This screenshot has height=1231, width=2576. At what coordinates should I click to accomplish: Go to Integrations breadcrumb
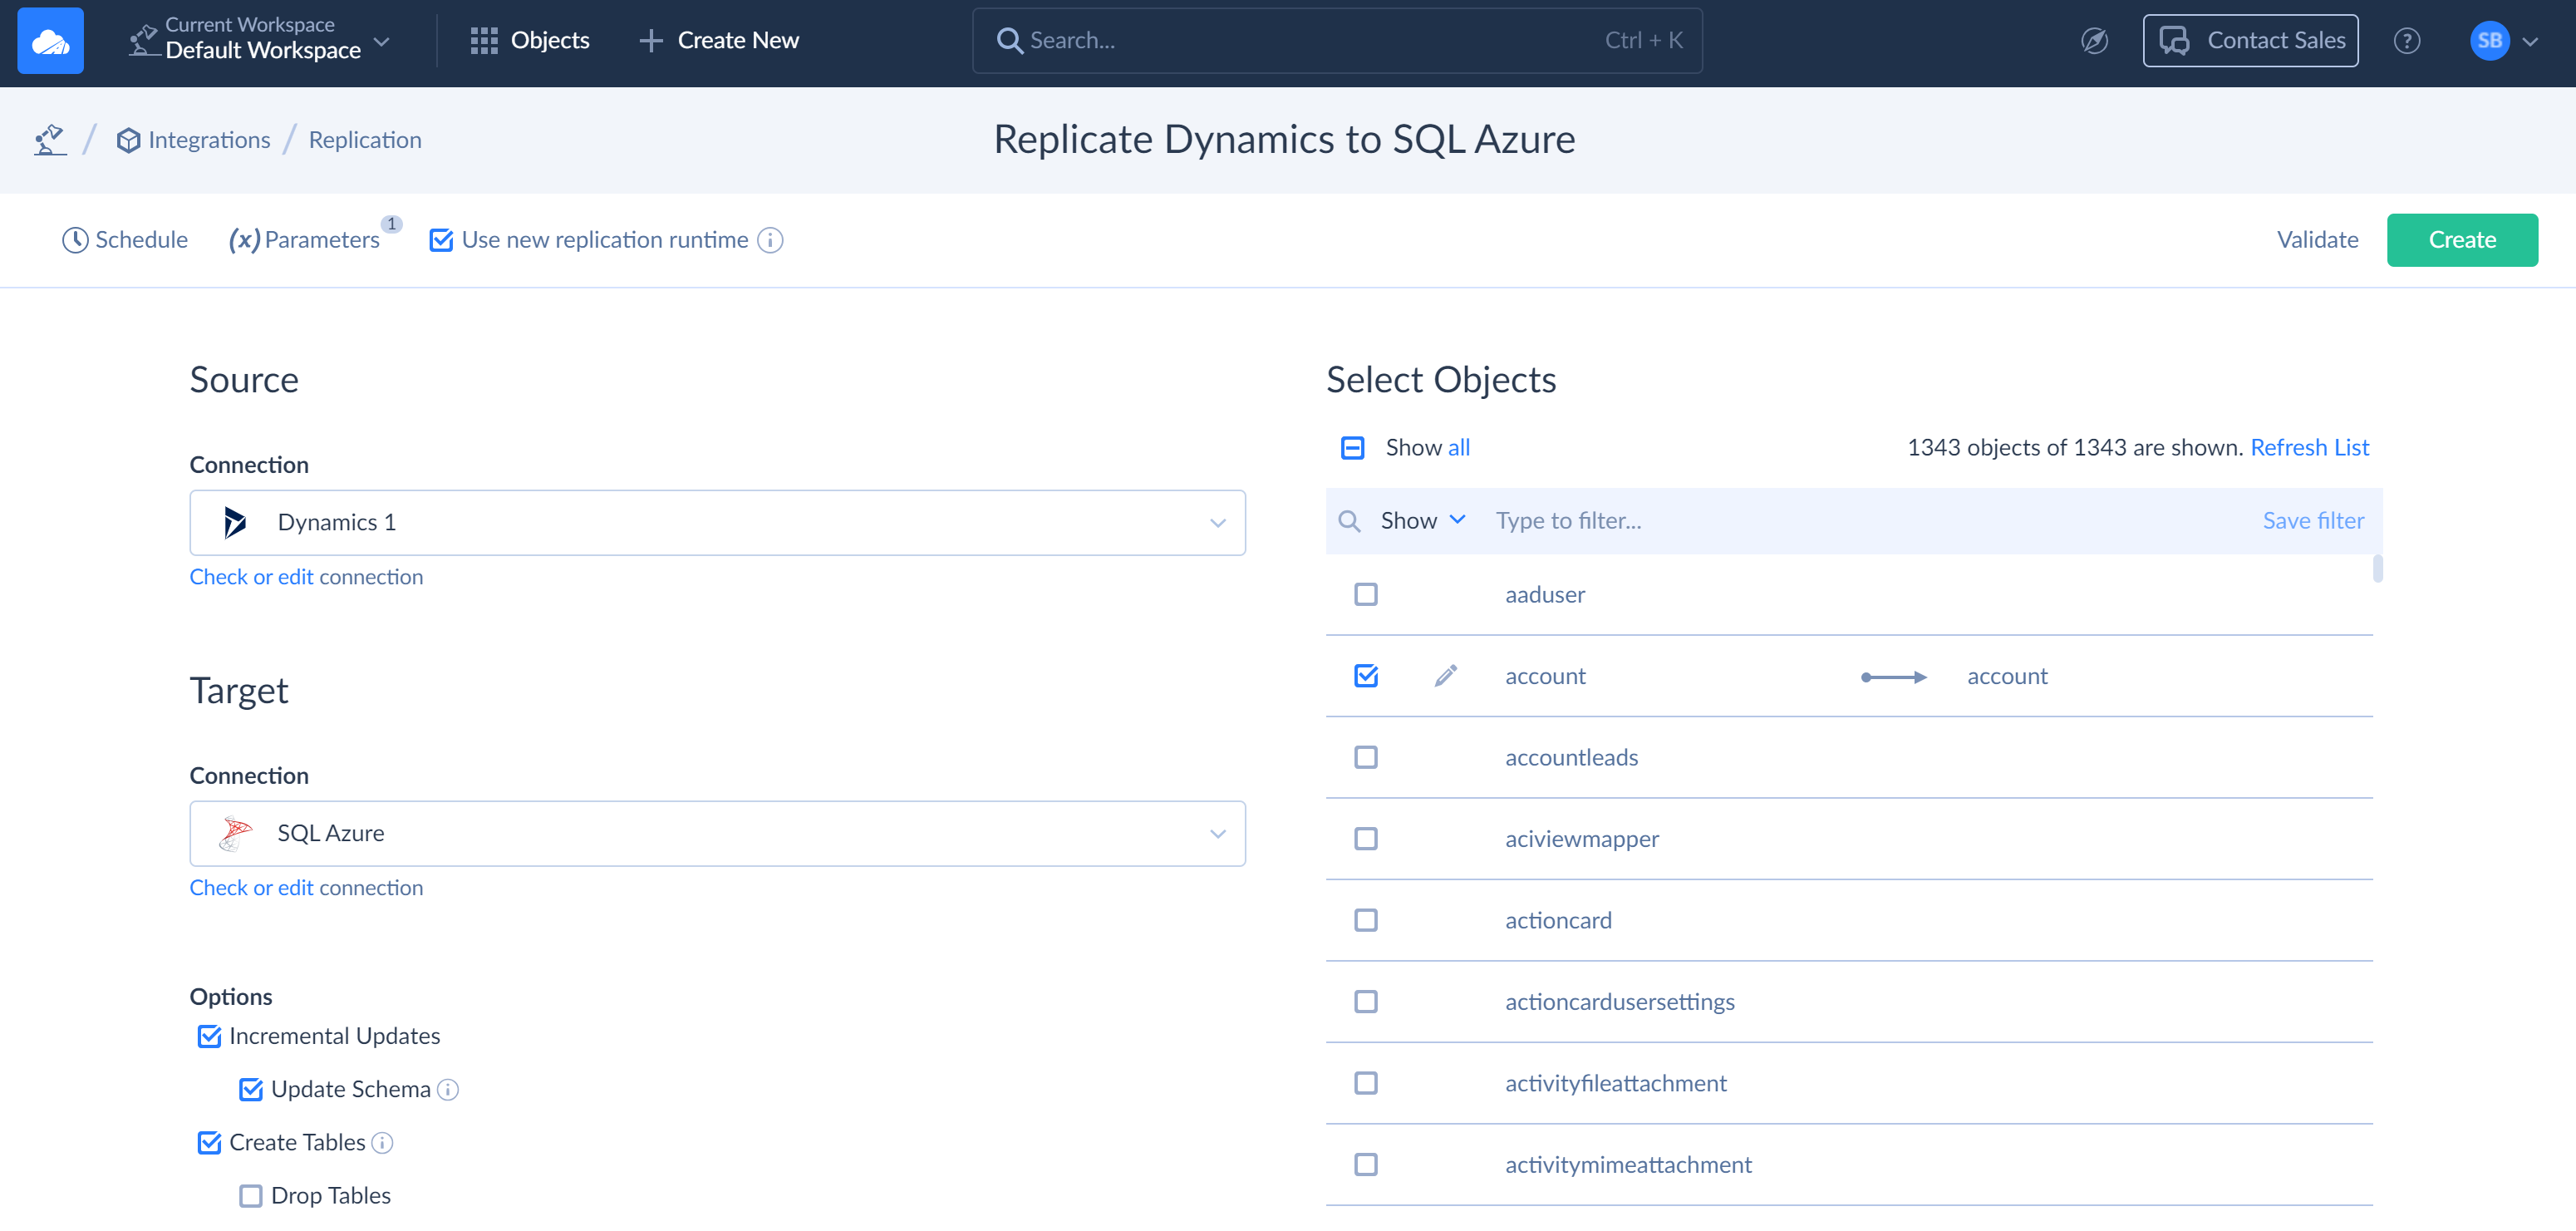(193, 140)
